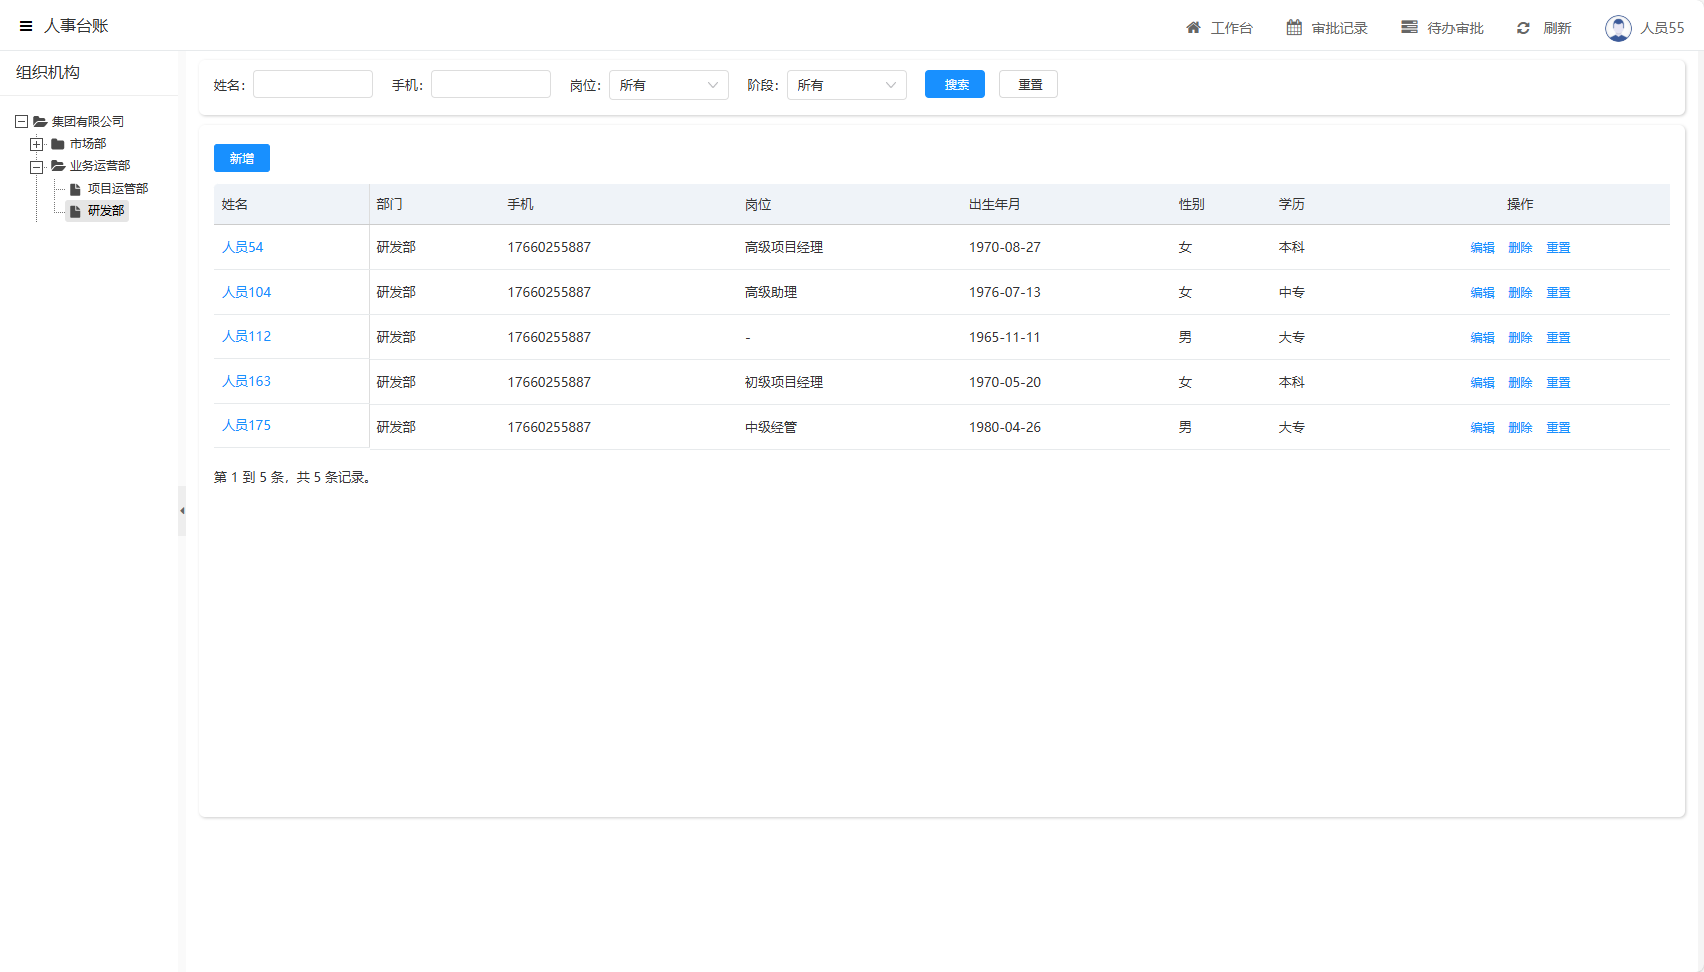The image size is (1704, 972).
Task: Click the 新增 button
Action: coord(241,158)
